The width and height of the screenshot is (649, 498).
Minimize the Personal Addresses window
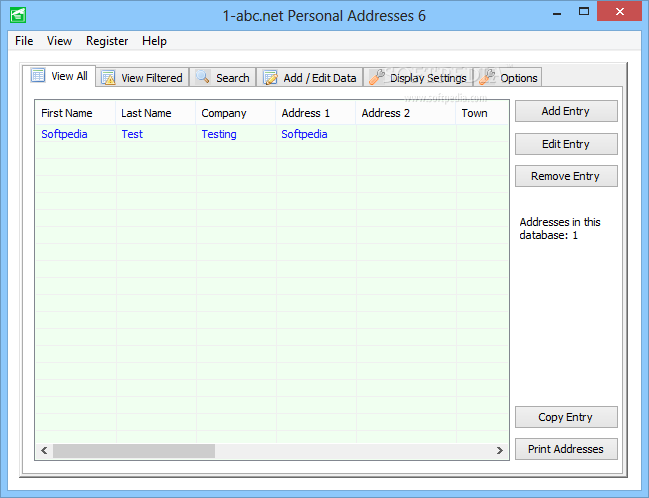point(557,12)
